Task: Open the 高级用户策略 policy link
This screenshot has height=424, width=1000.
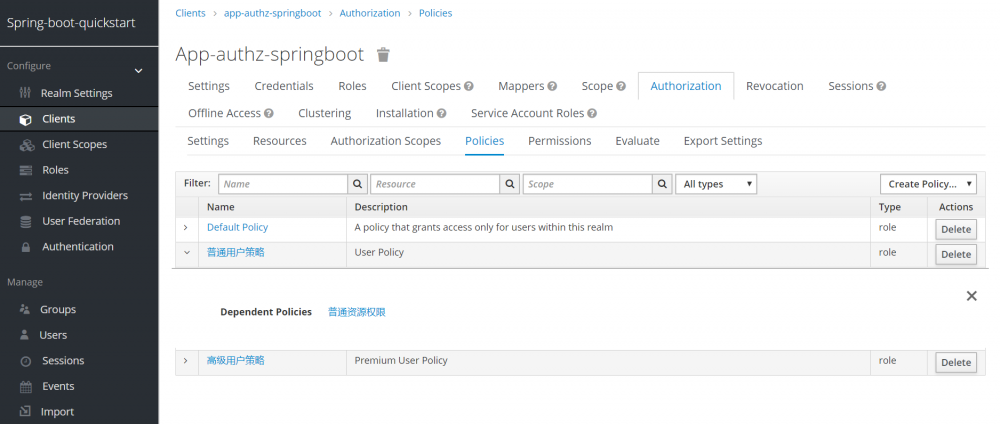Action: tap(235, 361)
